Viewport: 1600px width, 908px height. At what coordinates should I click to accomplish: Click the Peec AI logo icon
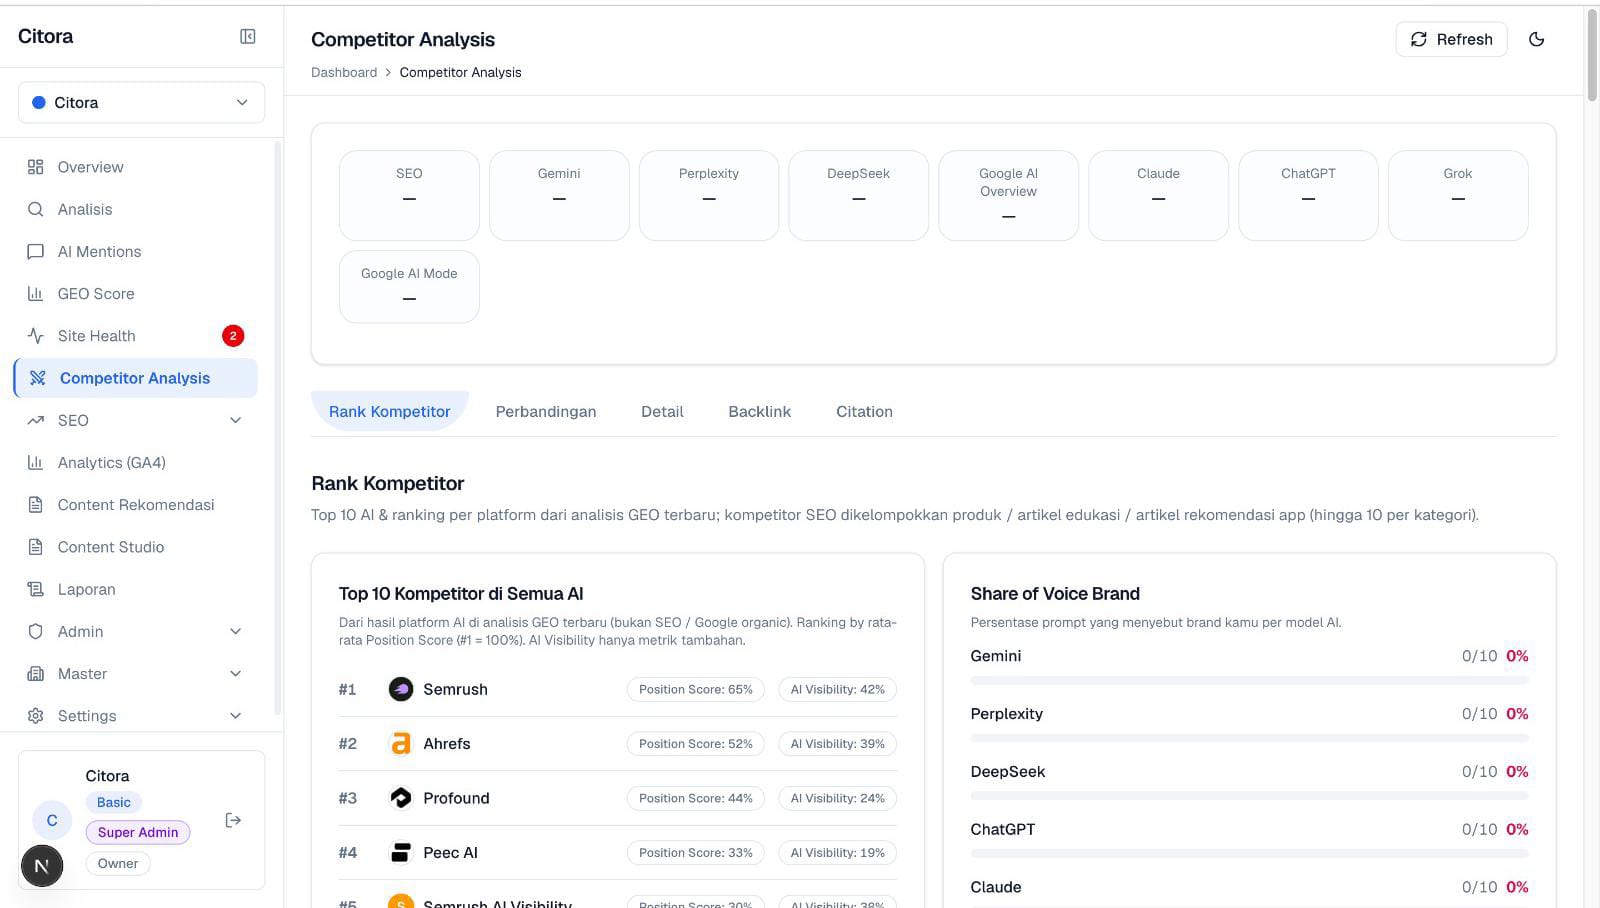click(401, 853)
